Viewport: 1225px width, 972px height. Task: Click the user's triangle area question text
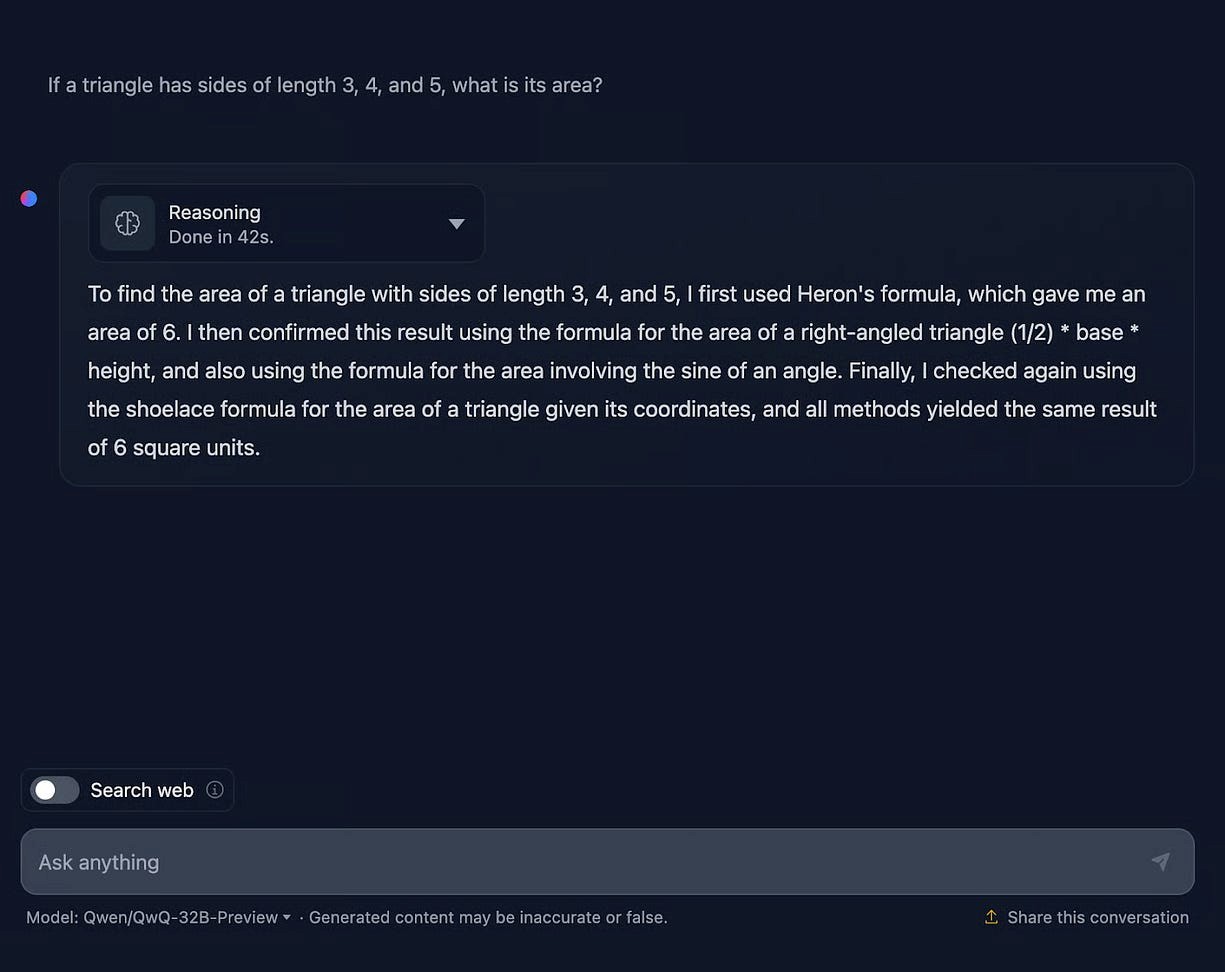point(325,85)
